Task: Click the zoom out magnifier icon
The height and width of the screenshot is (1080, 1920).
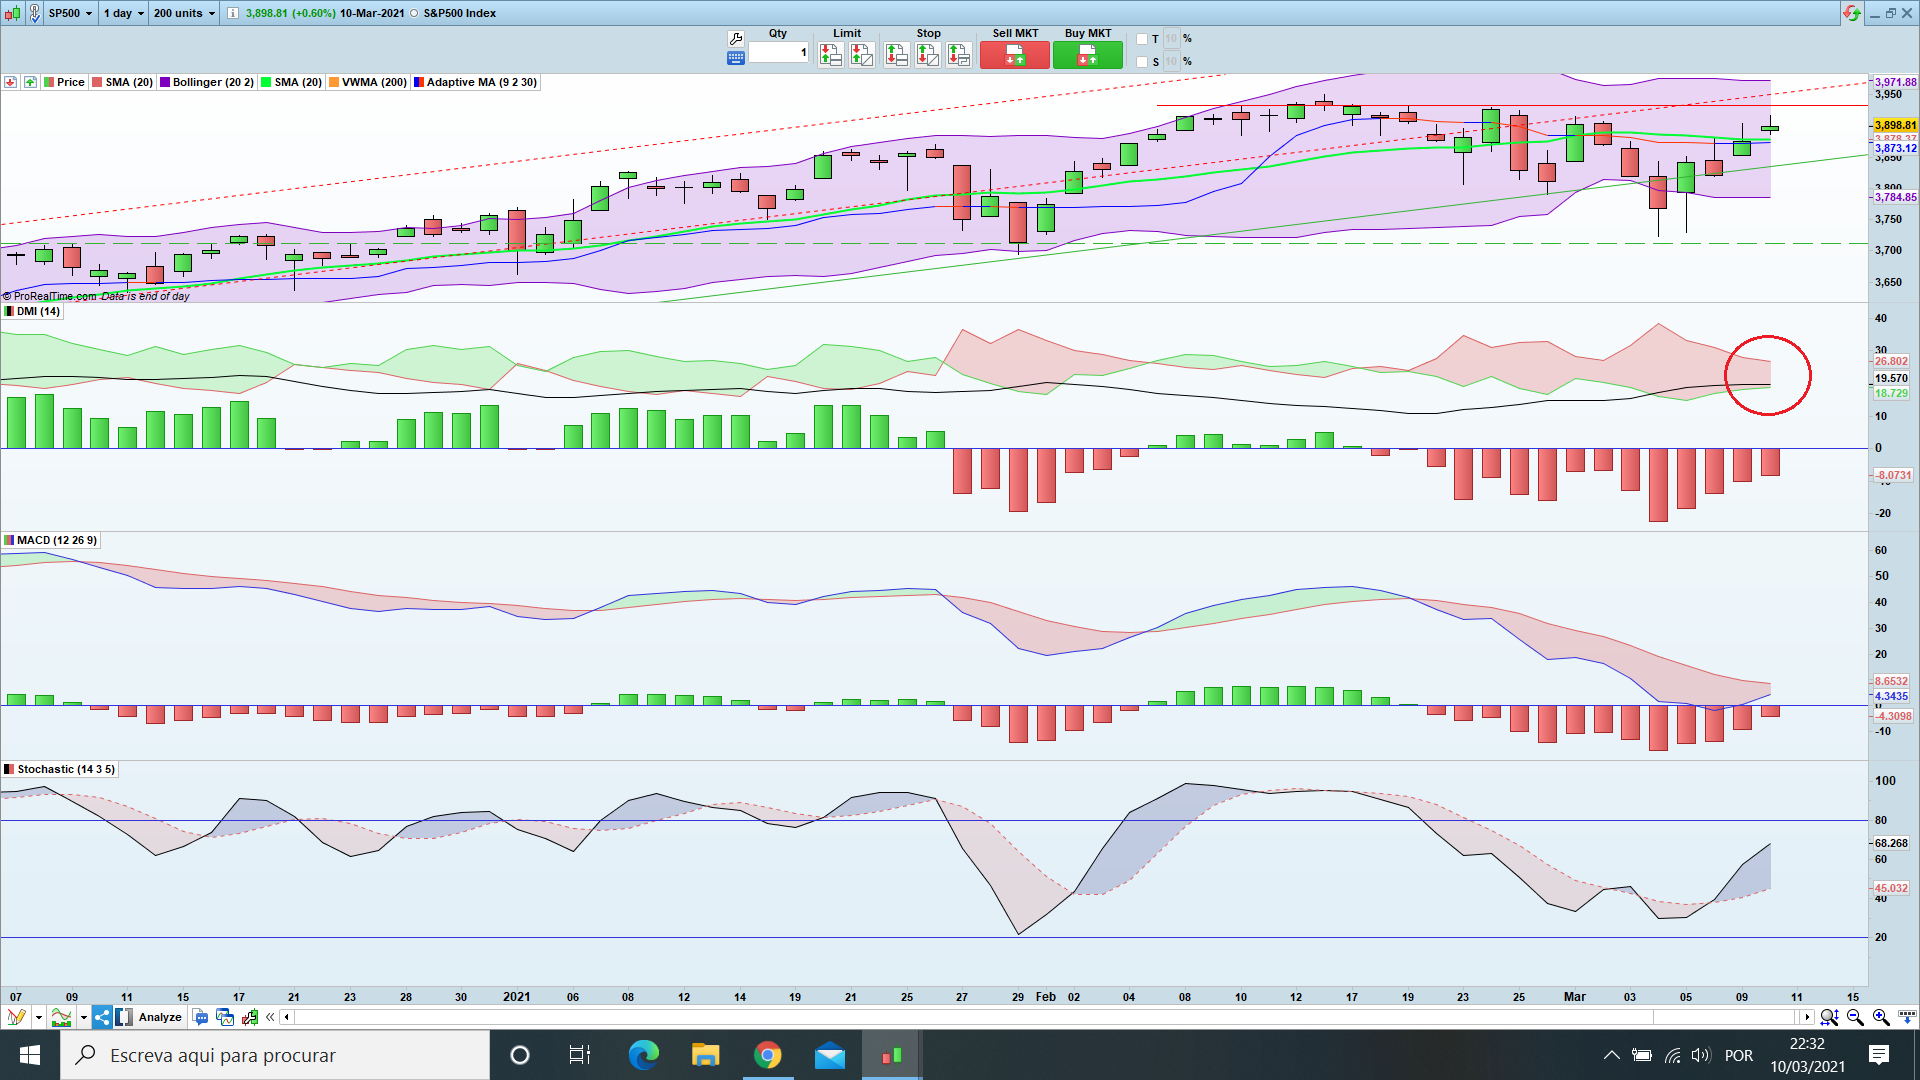Action: (x=1855, y=1017)
